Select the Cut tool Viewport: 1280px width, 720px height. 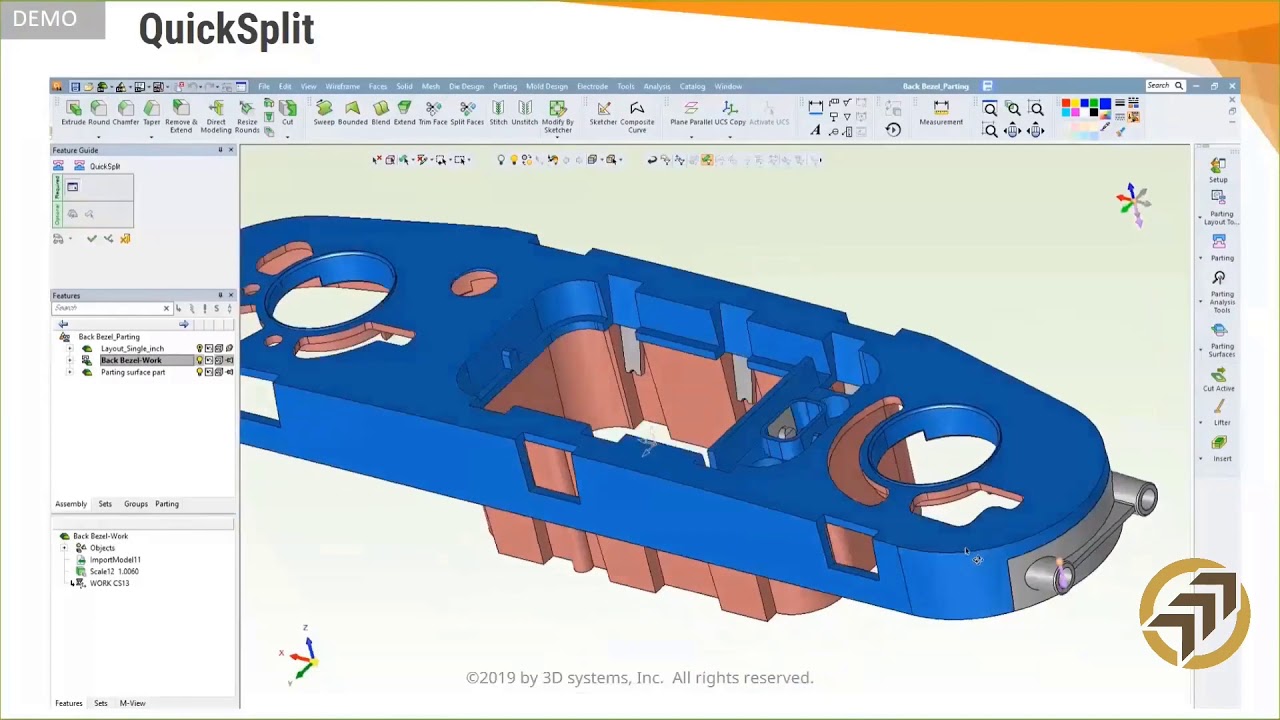pos(288,113)
